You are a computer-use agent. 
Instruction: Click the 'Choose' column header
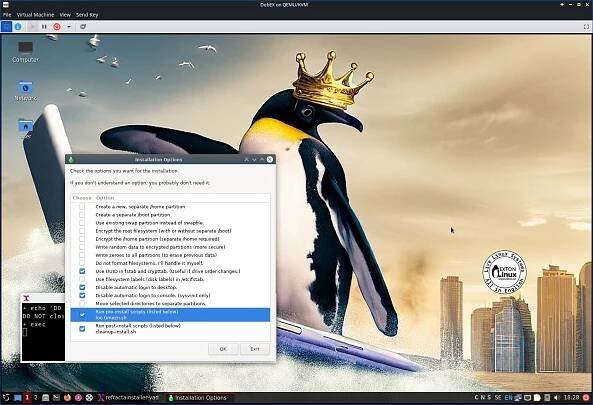coord(82,198)
